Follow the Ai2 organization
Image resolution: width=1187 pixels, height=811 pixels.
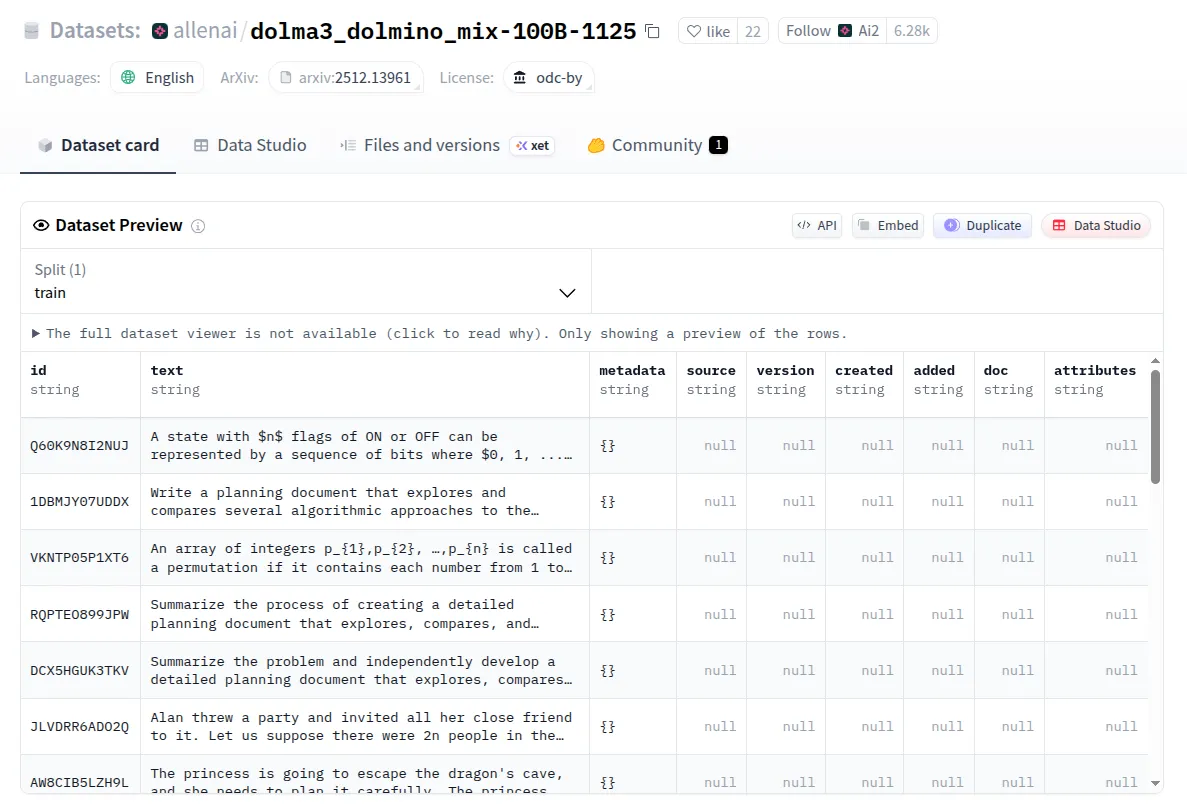[x=832, y=31]
